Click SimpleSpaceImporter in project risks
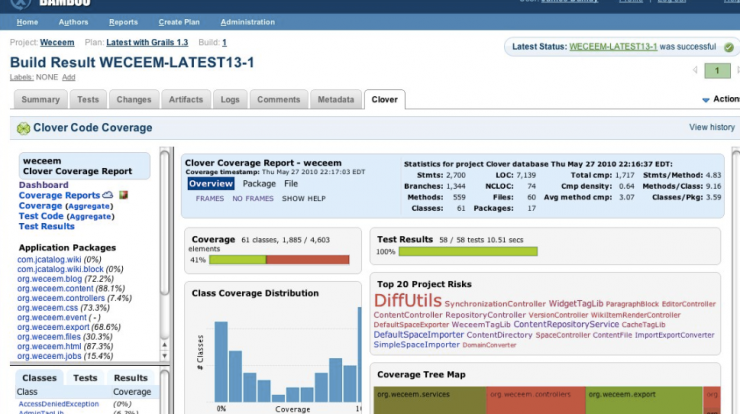Screen dimensions: 740x414 click(x=416, y=345)
